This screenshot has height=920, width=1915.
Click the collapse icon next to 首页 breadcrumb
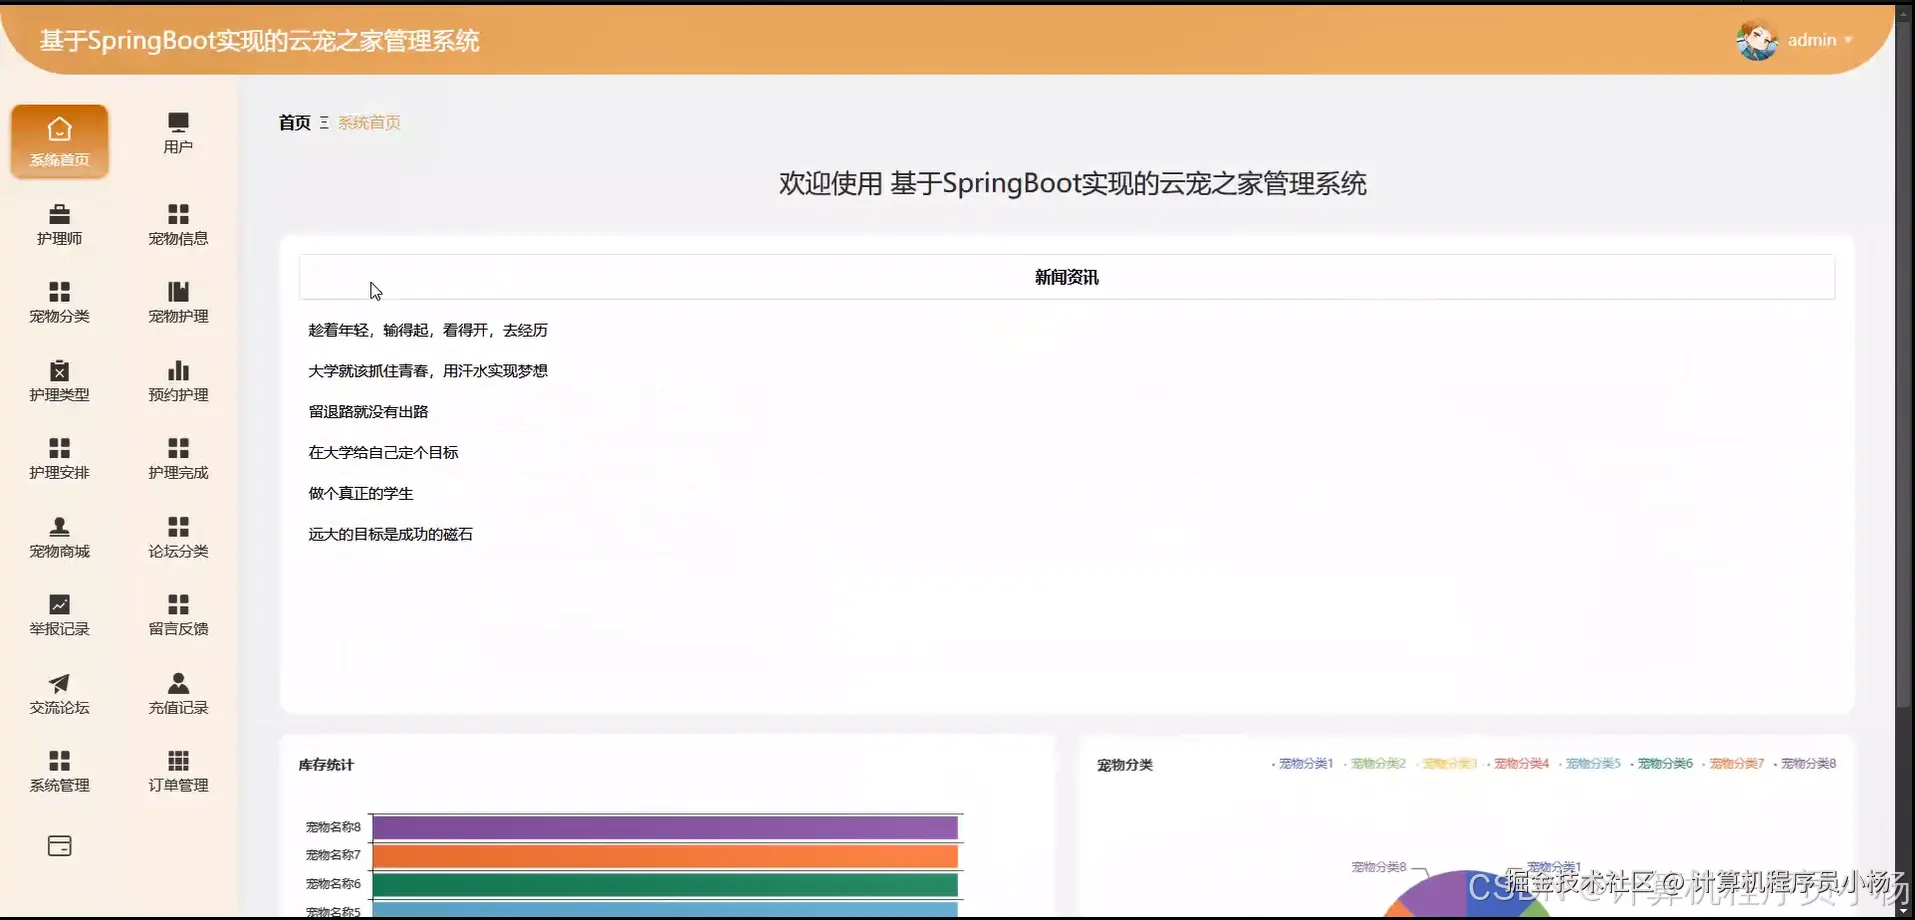[x=323, y=122]
